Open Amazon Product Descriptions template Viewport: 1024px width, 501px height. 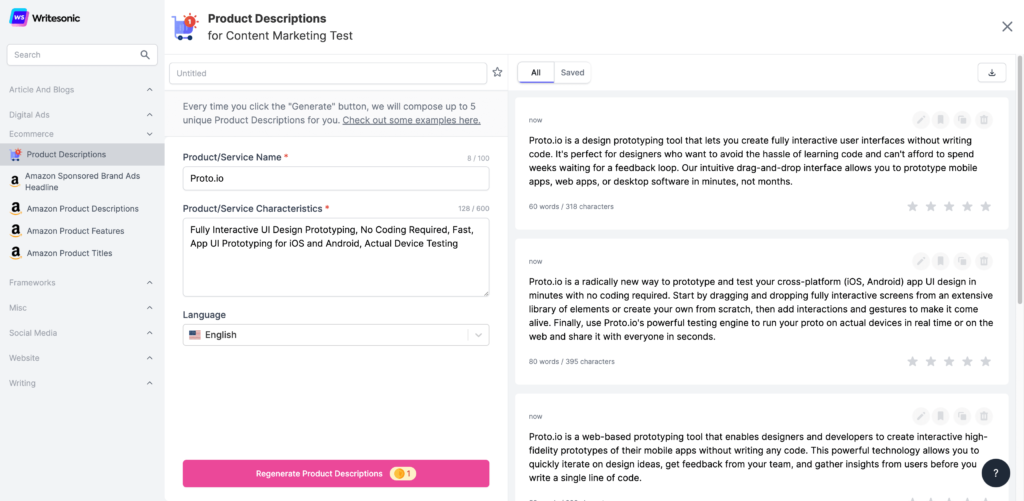[82, 208]
